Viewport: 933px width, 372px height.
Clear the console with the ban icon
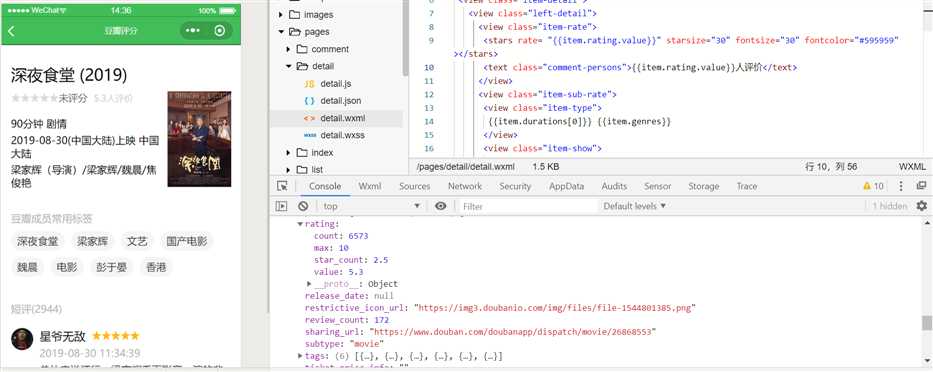click(303, 206)
